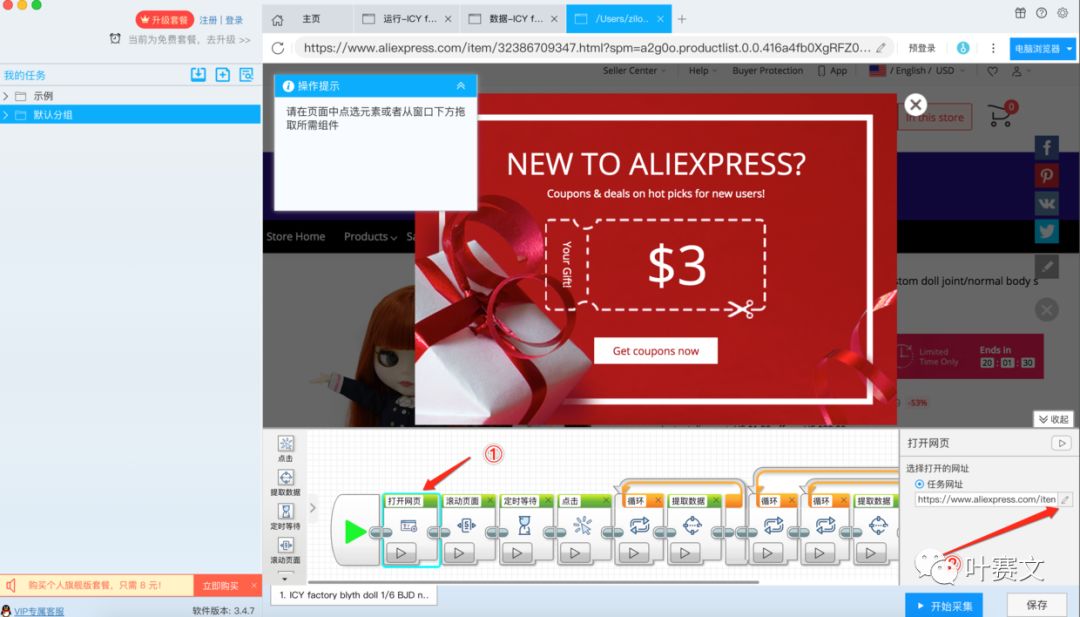Open the shopping cart icon
The image size is (1080, 617).
tap(1002, 114)
